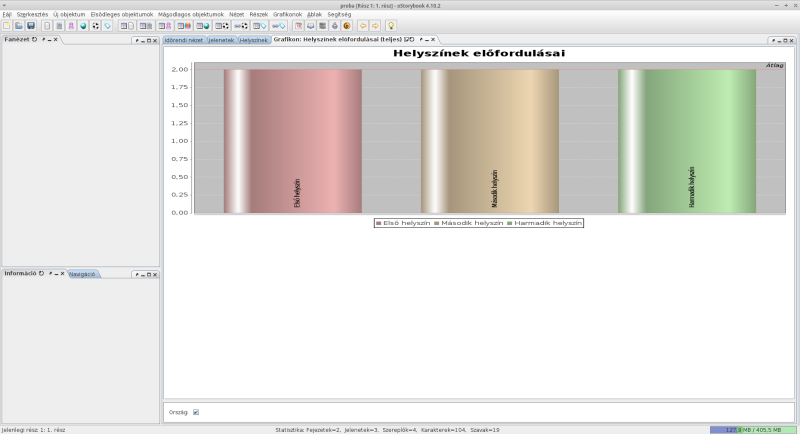Open the item links icon
800x434 pixels.
tap(241, 25)
